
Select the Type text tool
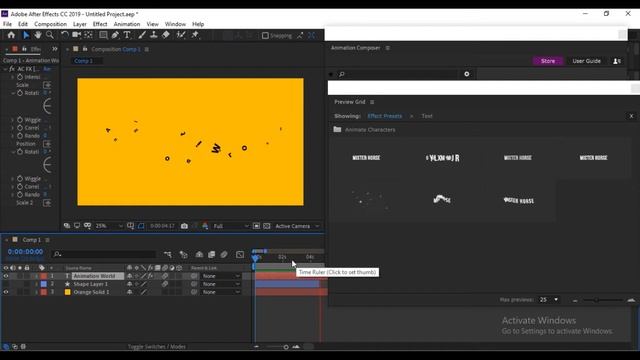pyautogui.click(x=127, y=35)
